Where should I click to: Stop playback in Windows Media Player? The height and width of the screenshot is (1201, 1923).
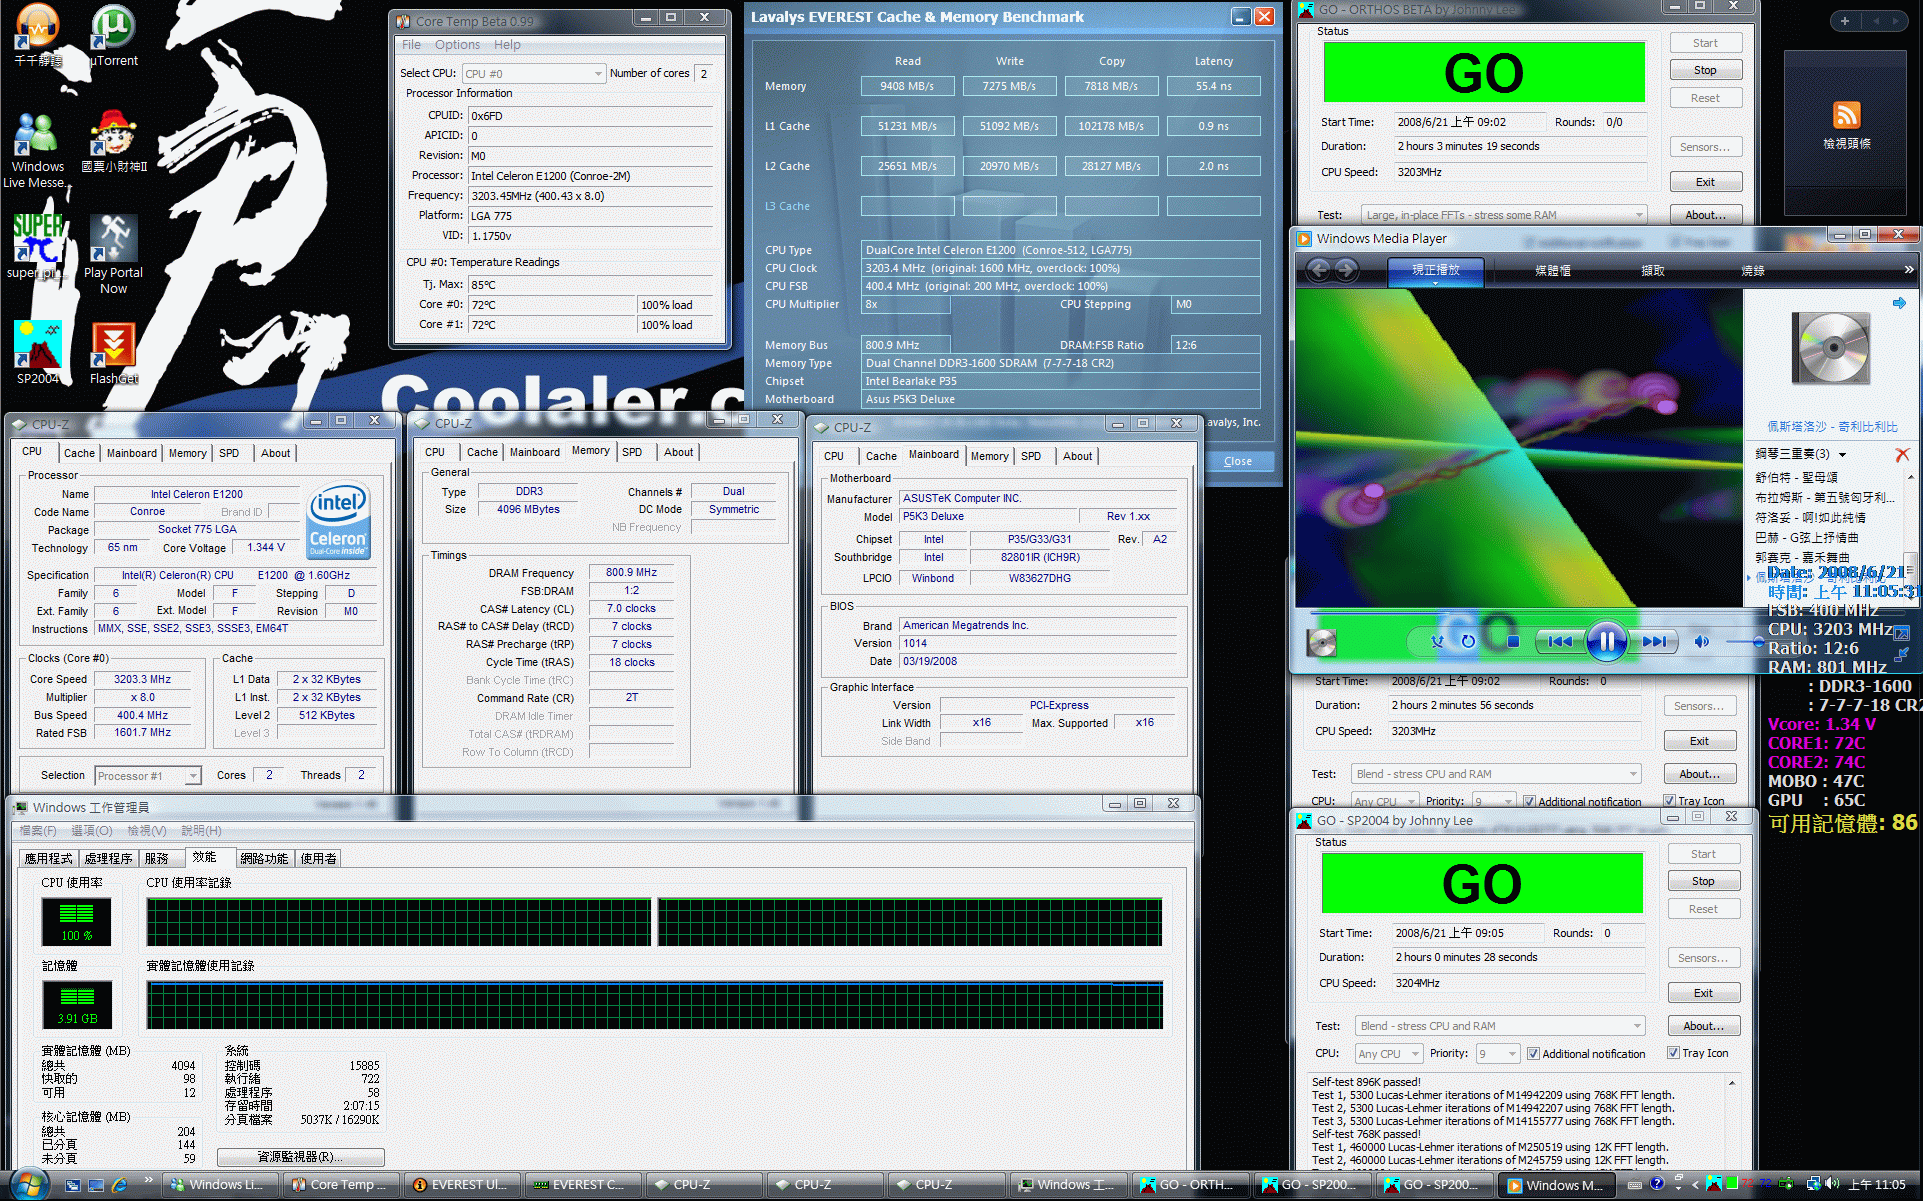pyautogui.click(x=1513, y=641)
